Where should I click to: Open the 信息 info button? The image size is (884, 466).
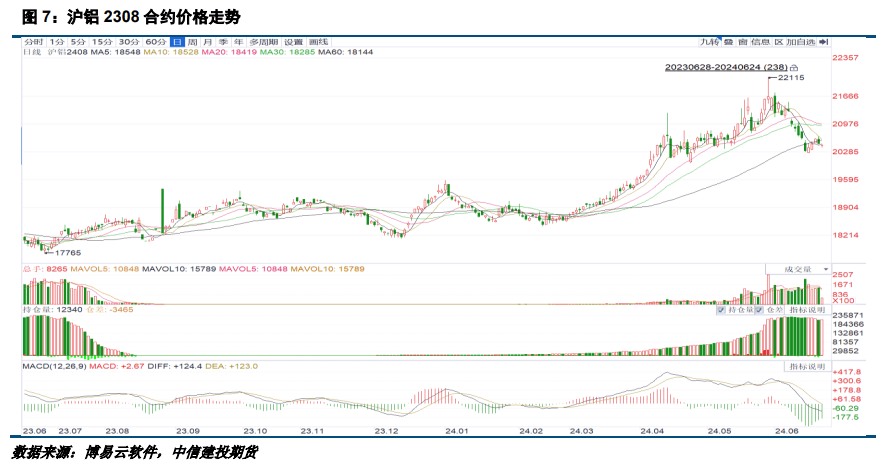click(761, 42)
